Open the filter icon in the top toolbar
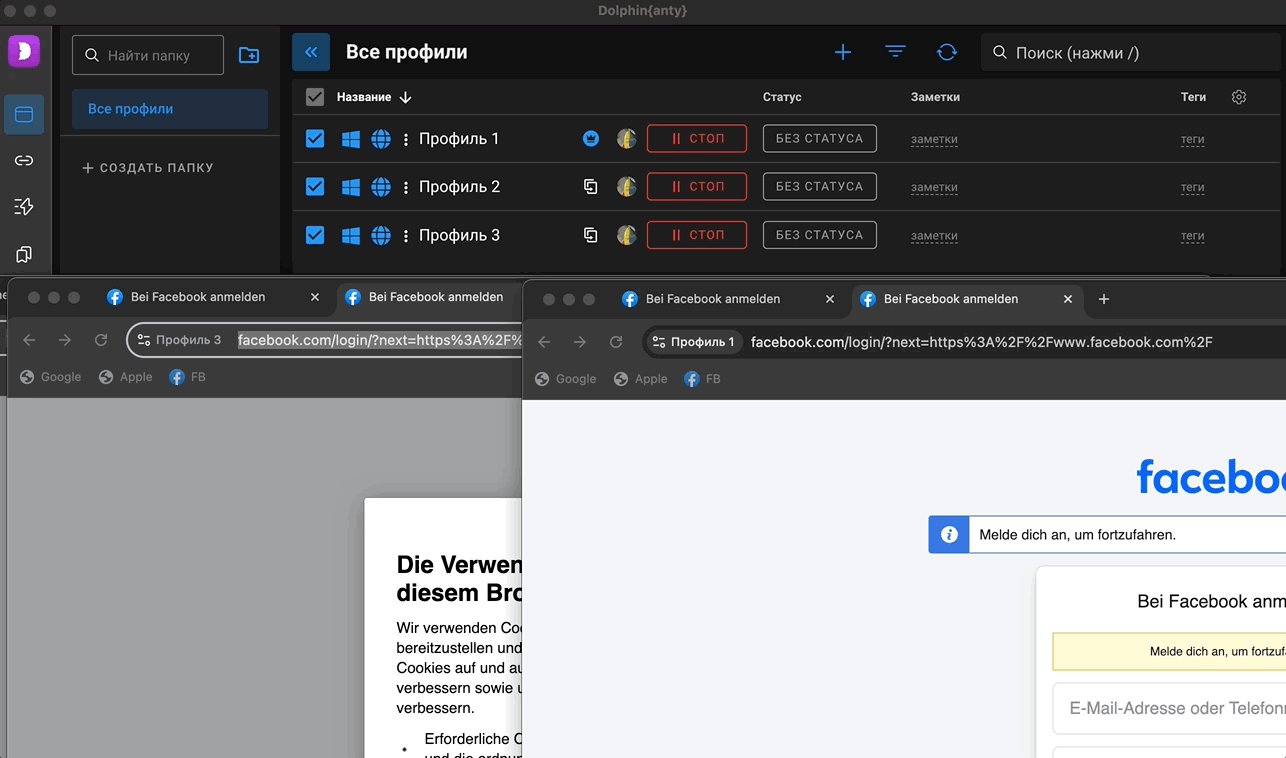This screenshot has height=758, width=1286. click(895, 52)
